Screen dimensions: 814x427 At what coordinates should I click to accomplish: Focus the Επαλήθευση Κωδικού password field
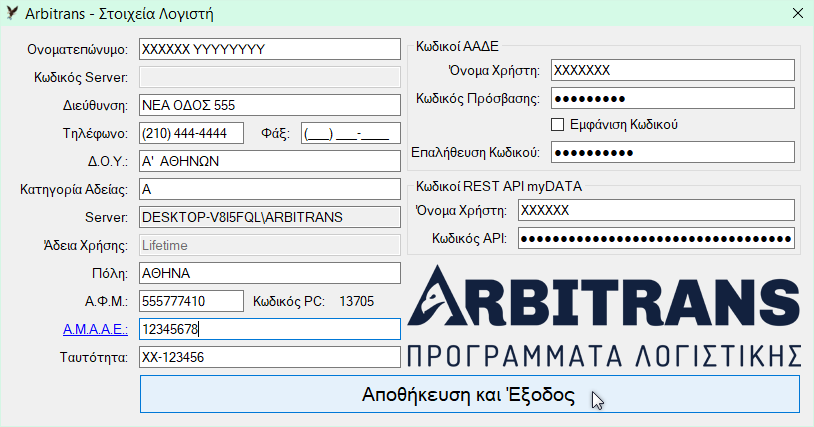673,152
